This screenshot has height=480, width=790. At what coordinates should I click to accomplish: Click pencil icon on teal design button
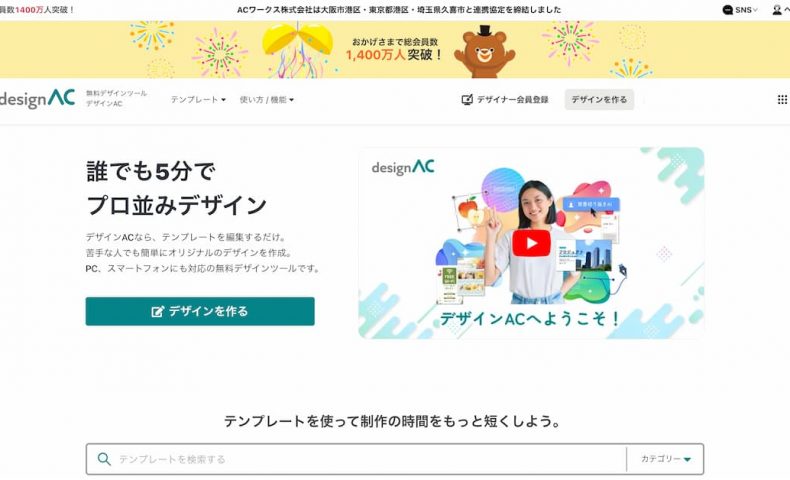pyautogui.click(x=158, y=311)
